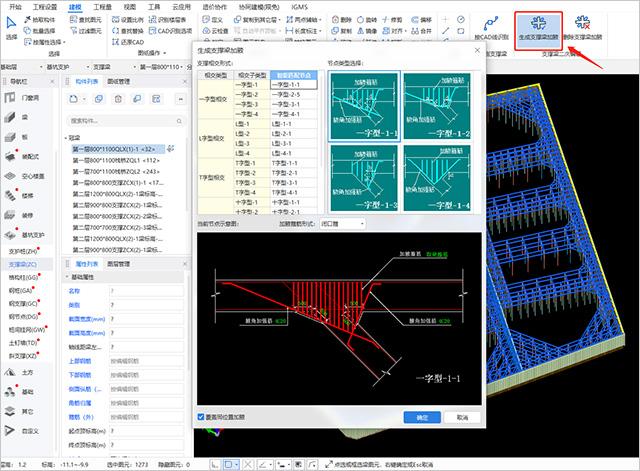The height and width of the screenshot is (471, 640).
Task: Click the new component icon in 构件列表 toolbar
Action: click(x=72, y=97)
